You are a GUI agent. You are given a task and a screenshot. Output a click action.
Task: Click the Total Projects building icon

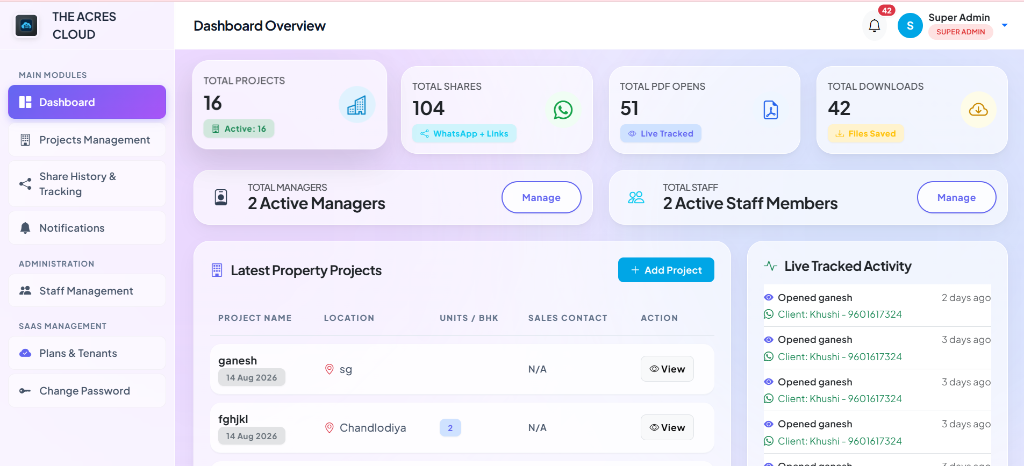357,104
